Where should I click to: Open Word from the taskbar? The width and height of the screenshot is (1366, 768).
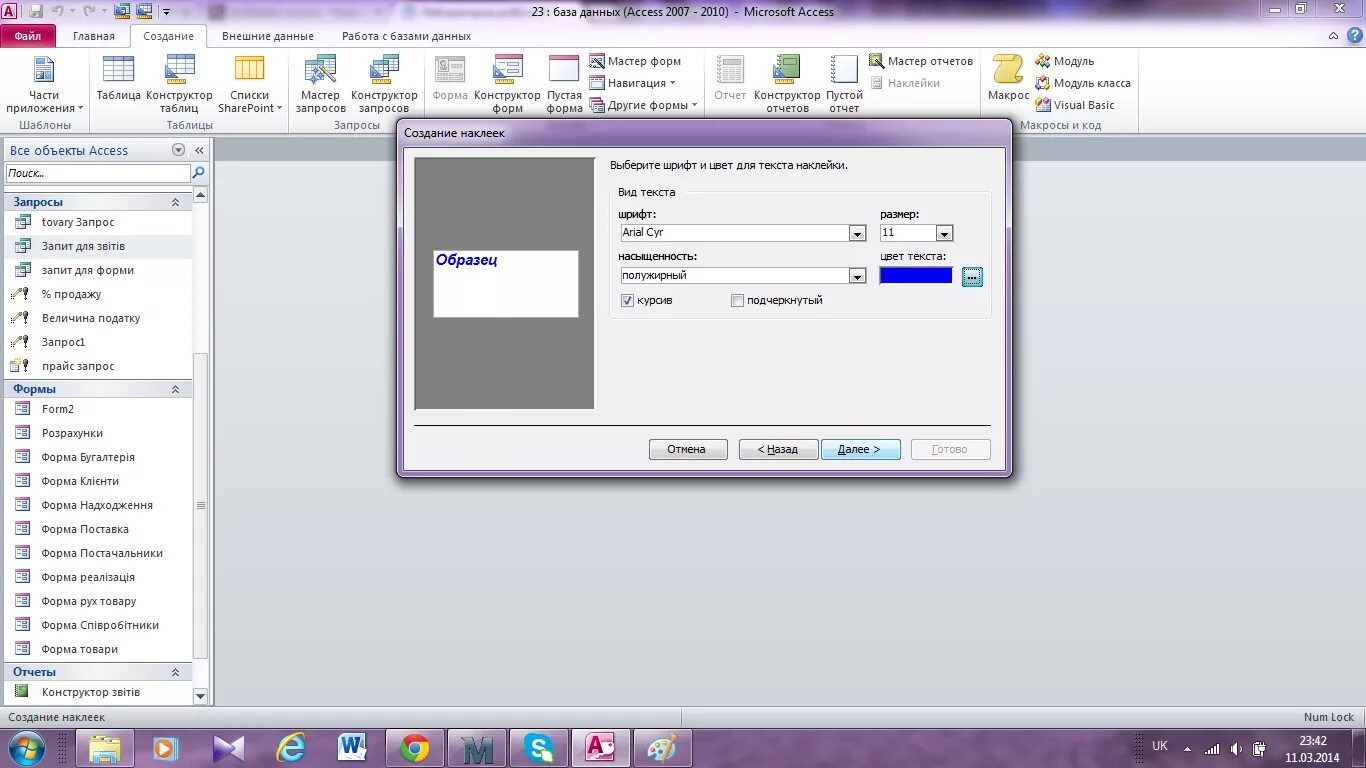[353, 747]
